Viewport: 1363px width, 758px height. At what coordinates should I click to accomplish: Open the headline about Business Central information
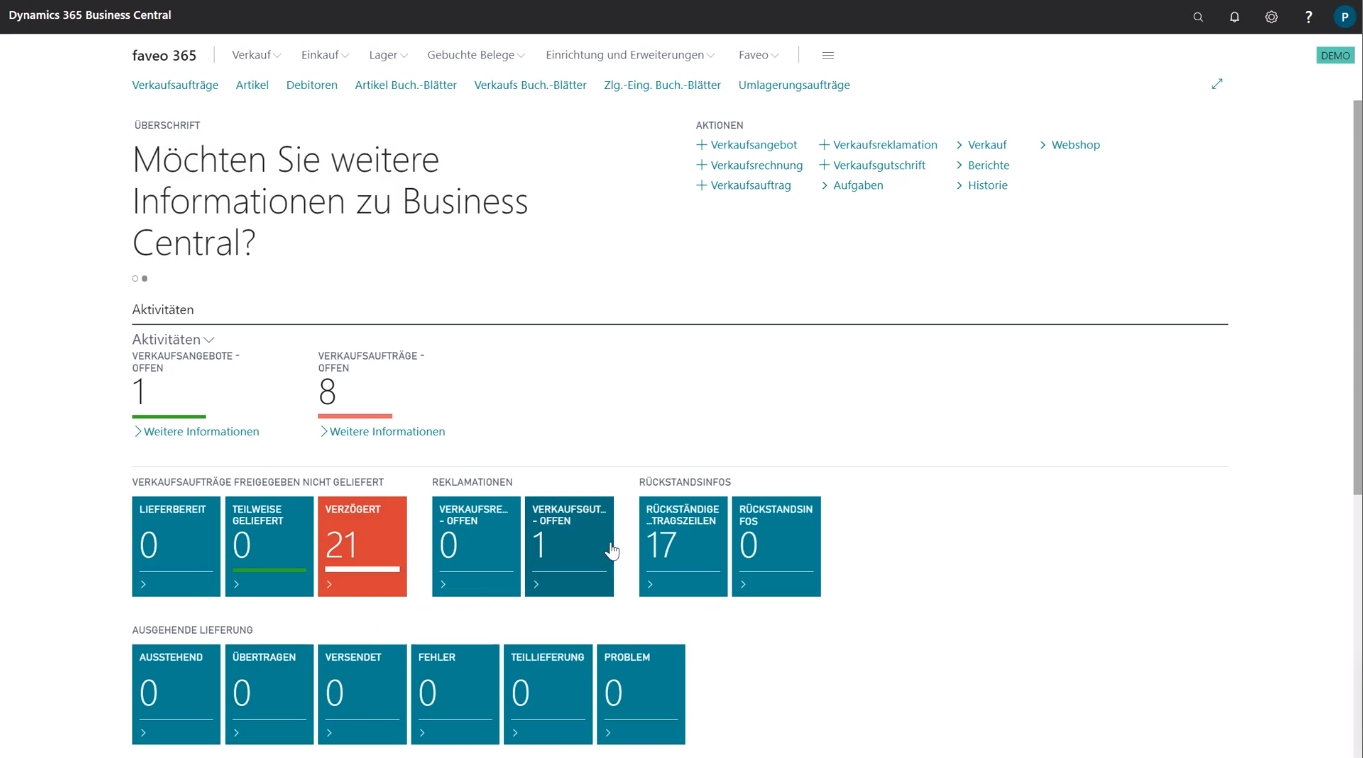pos(330,201)
